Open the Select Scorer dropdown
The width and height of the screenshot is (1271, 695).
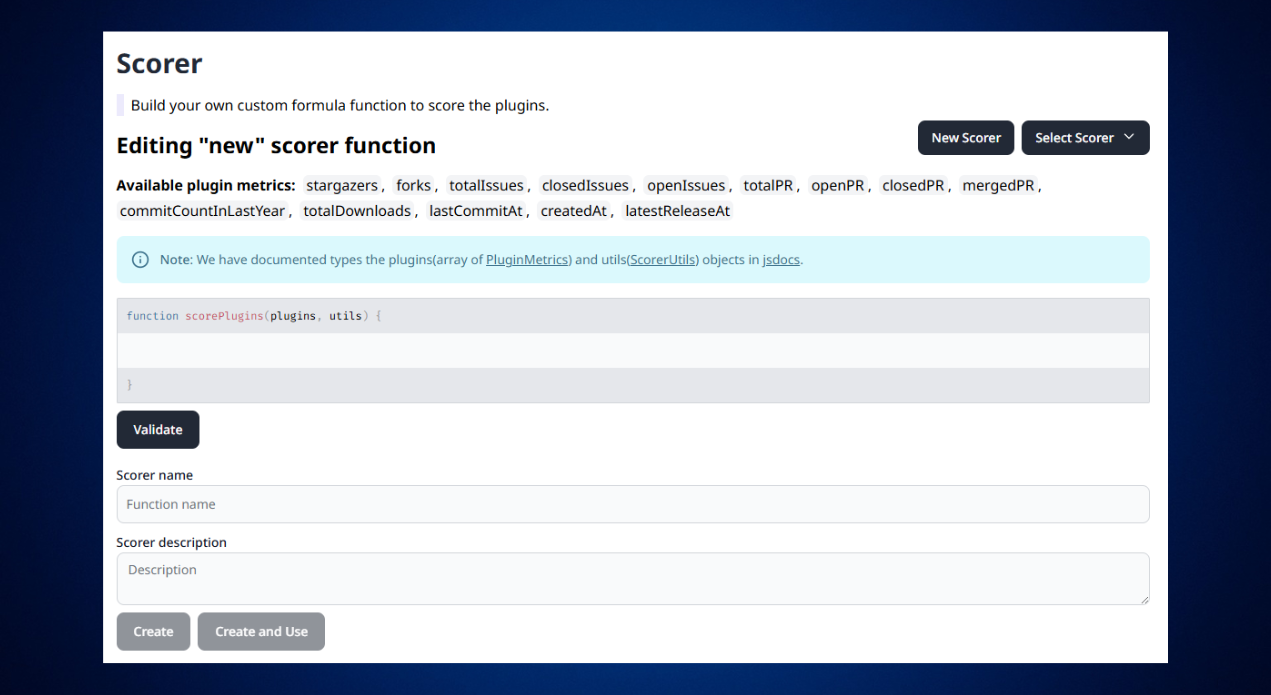point(1085,137)
